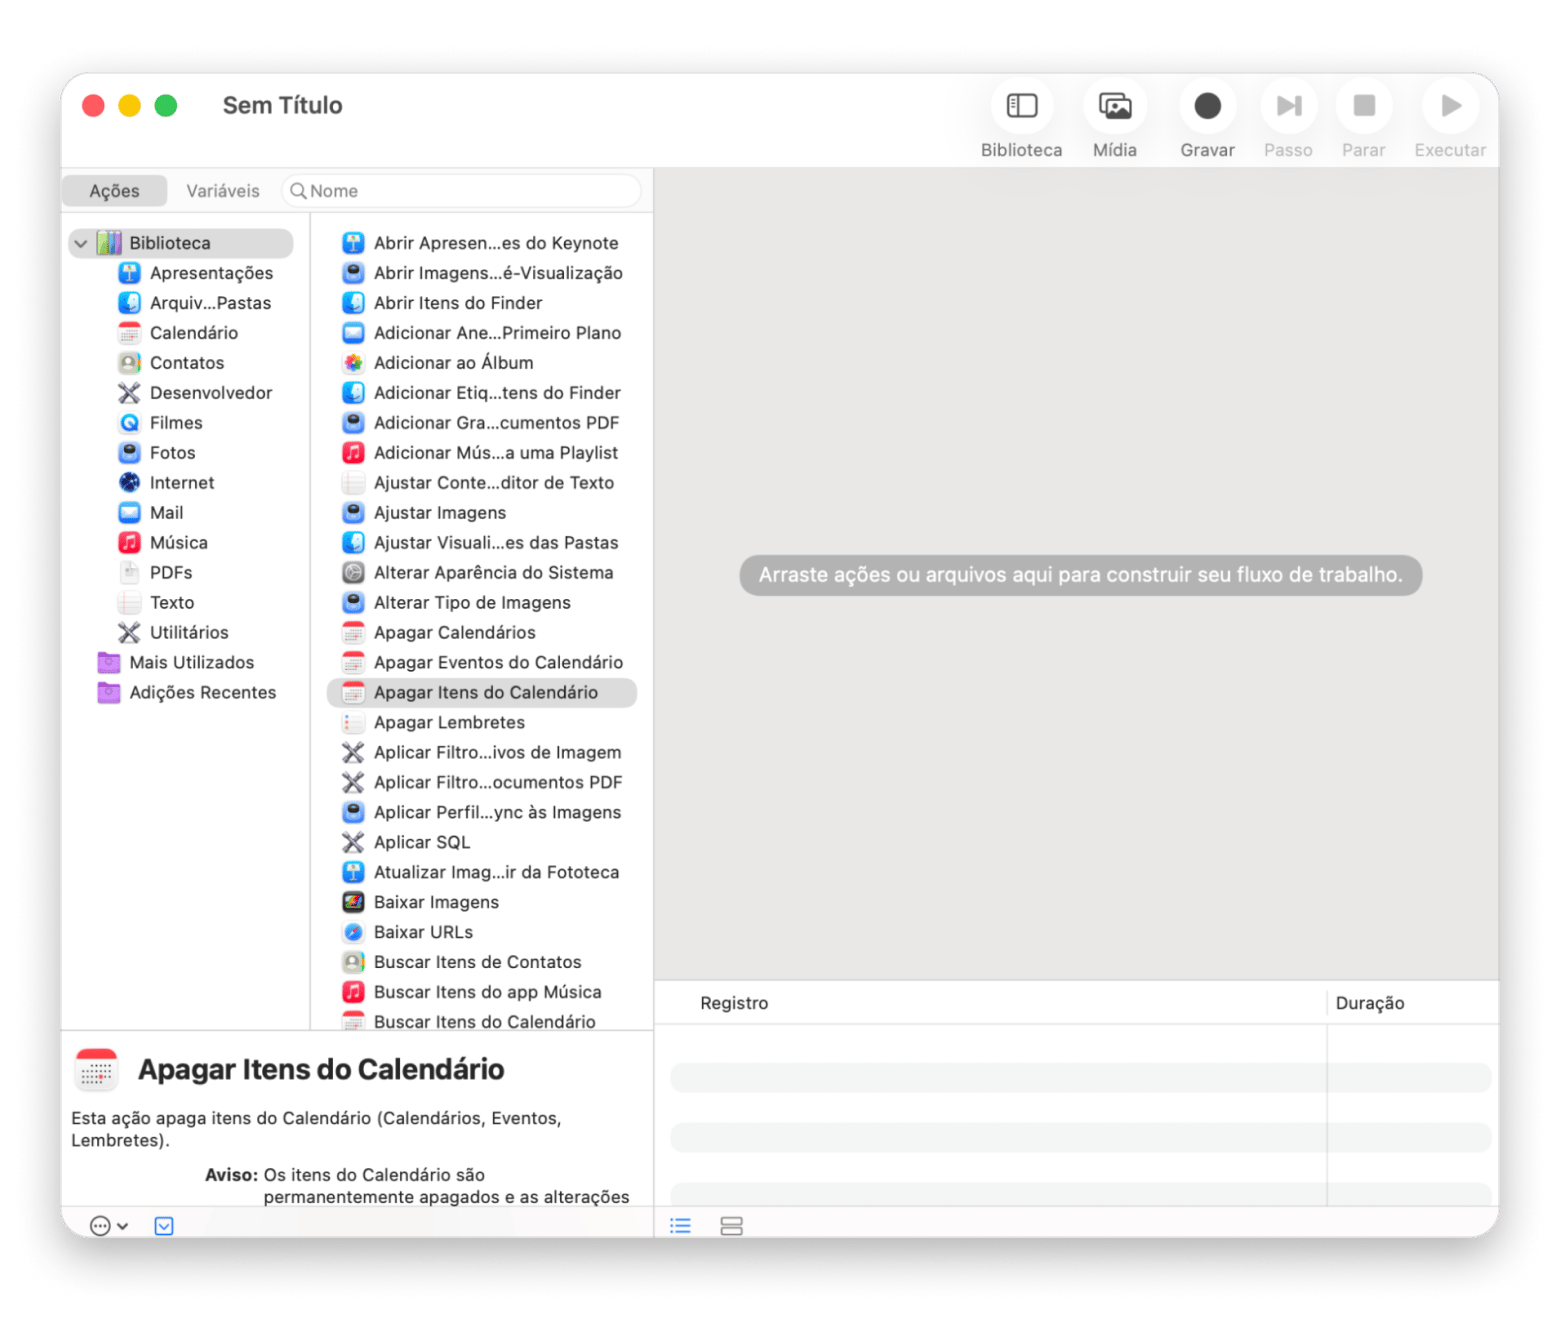Select Contatos category

[171, 363]
